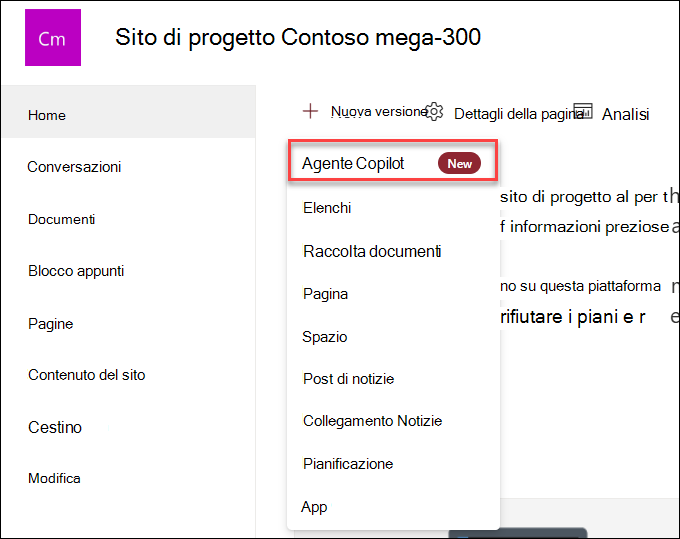This screenshot has width=680, height=539.
Task: Click the Cm site logo tile
Action: [x=53, y=38]
